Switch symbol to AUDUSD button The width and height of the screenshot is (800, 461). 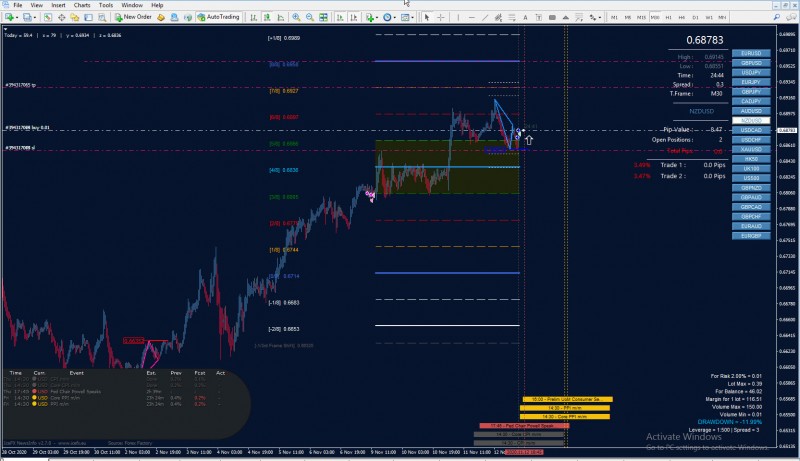pyautogui.click(x=751, y=111)
